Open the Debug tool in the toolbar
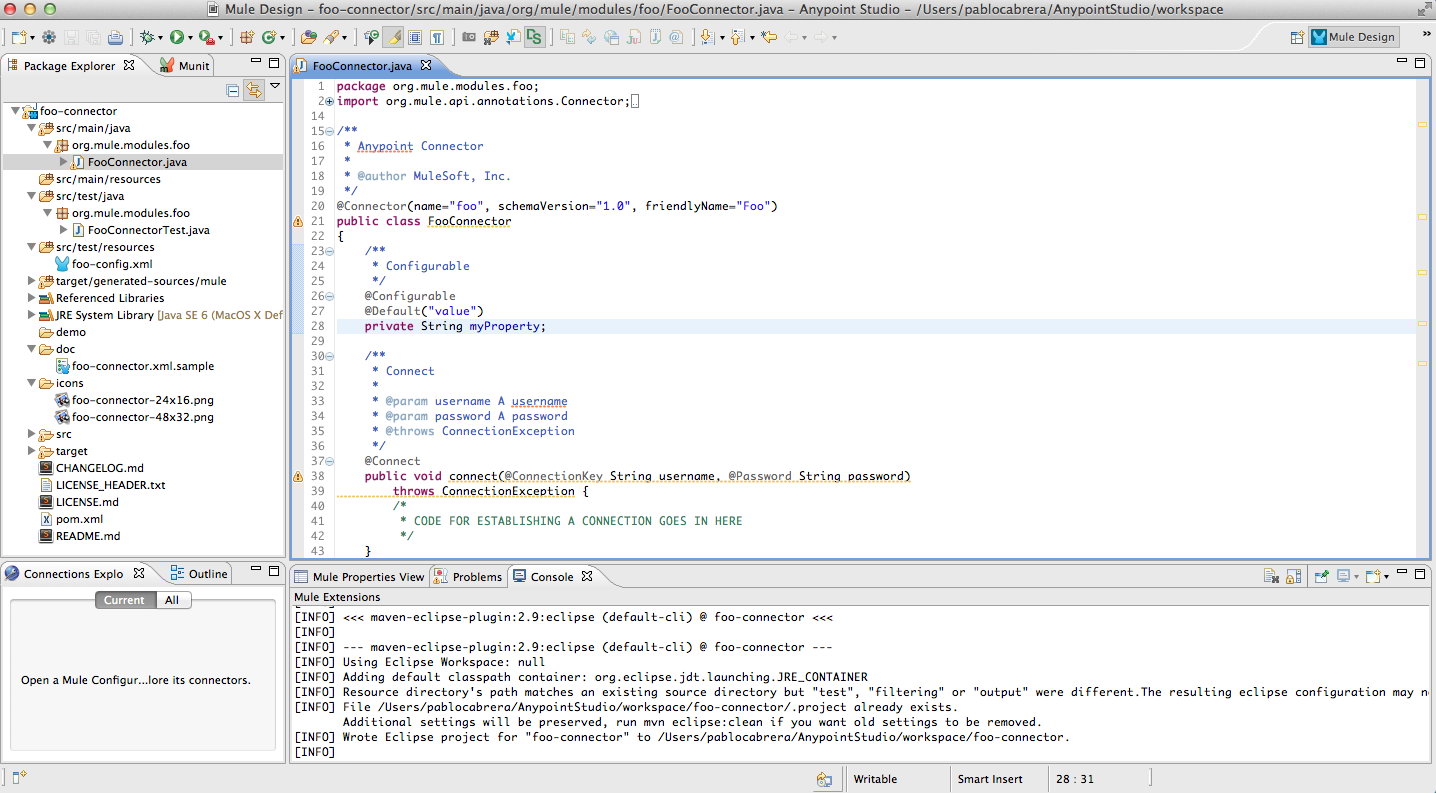 [x=145, y=36]
